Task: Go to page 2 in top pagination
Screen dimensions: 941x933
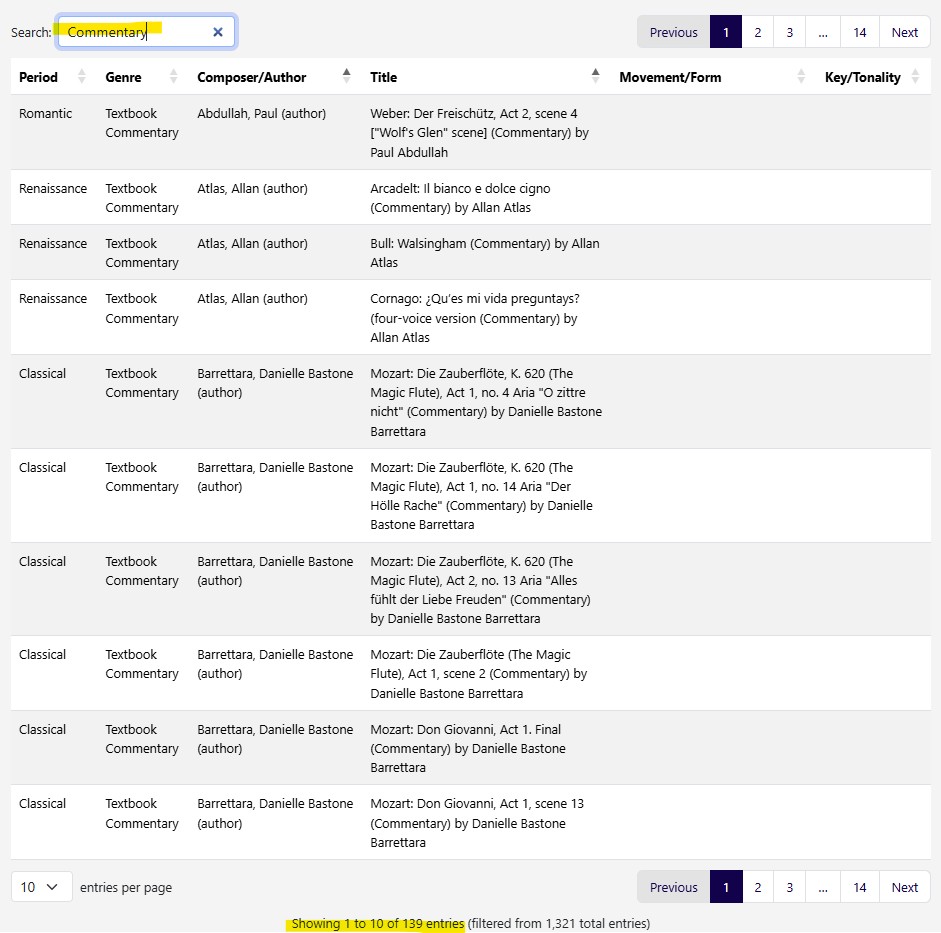Action: tap(757, 32)
